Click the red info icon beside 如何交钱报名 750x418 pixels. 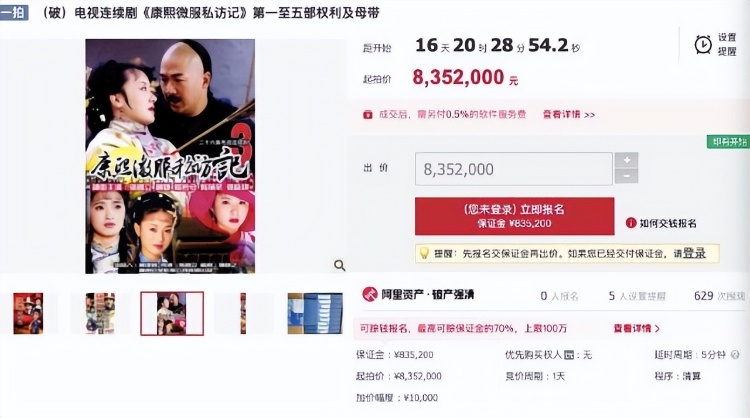(x=631, y=223)
